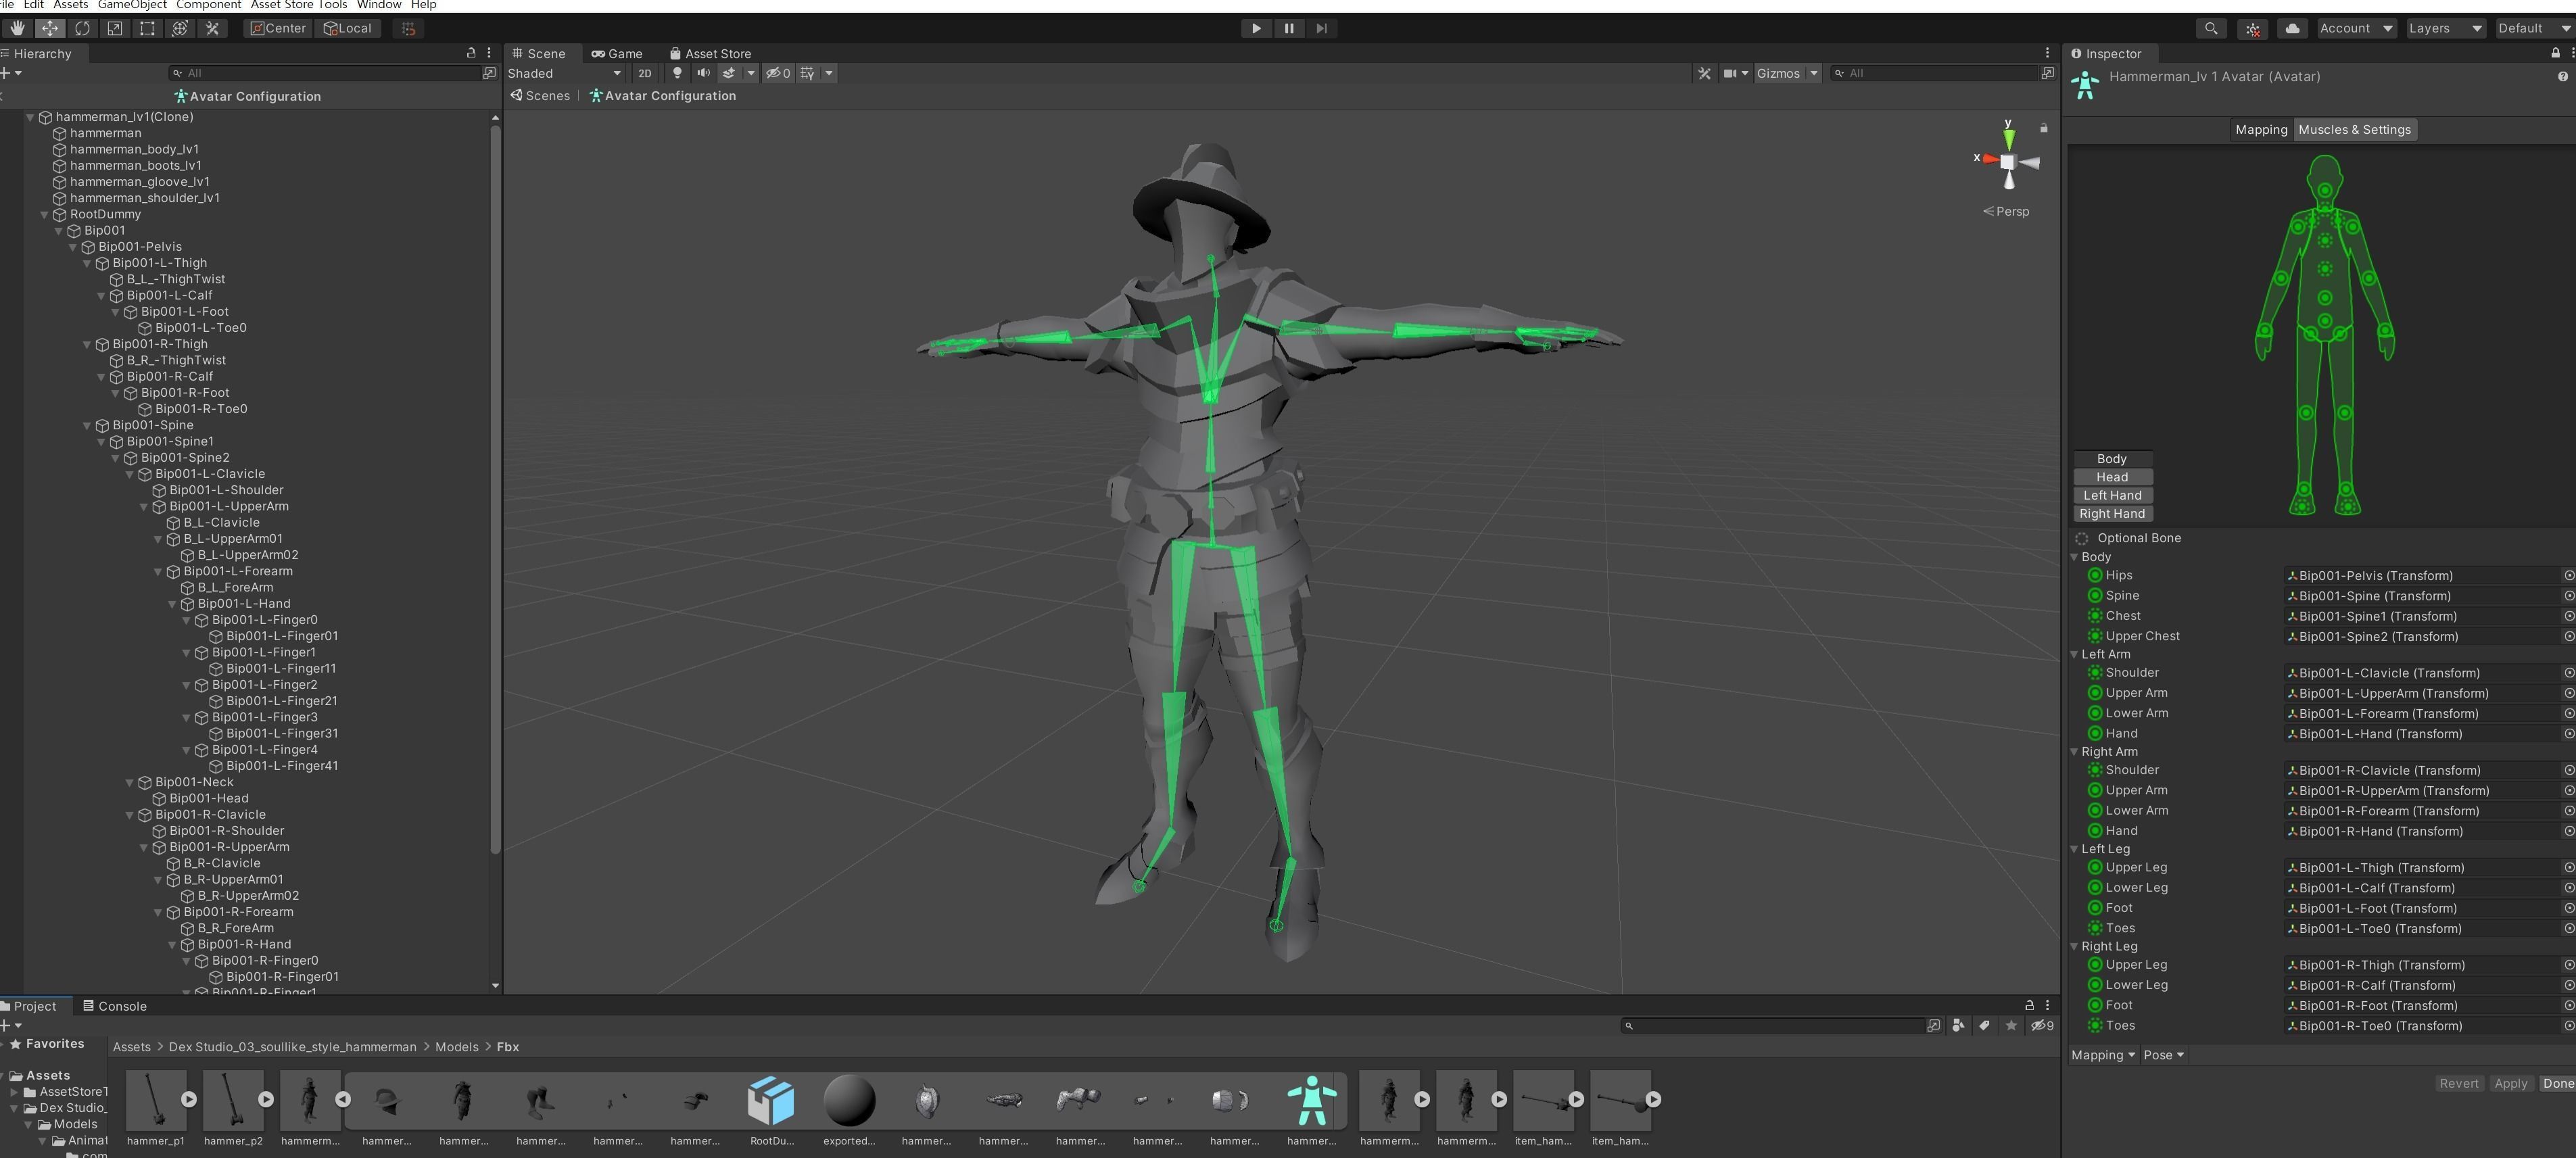
Task: Select the RootDummy prefab thumbnail
Action: click(771, 1100)
